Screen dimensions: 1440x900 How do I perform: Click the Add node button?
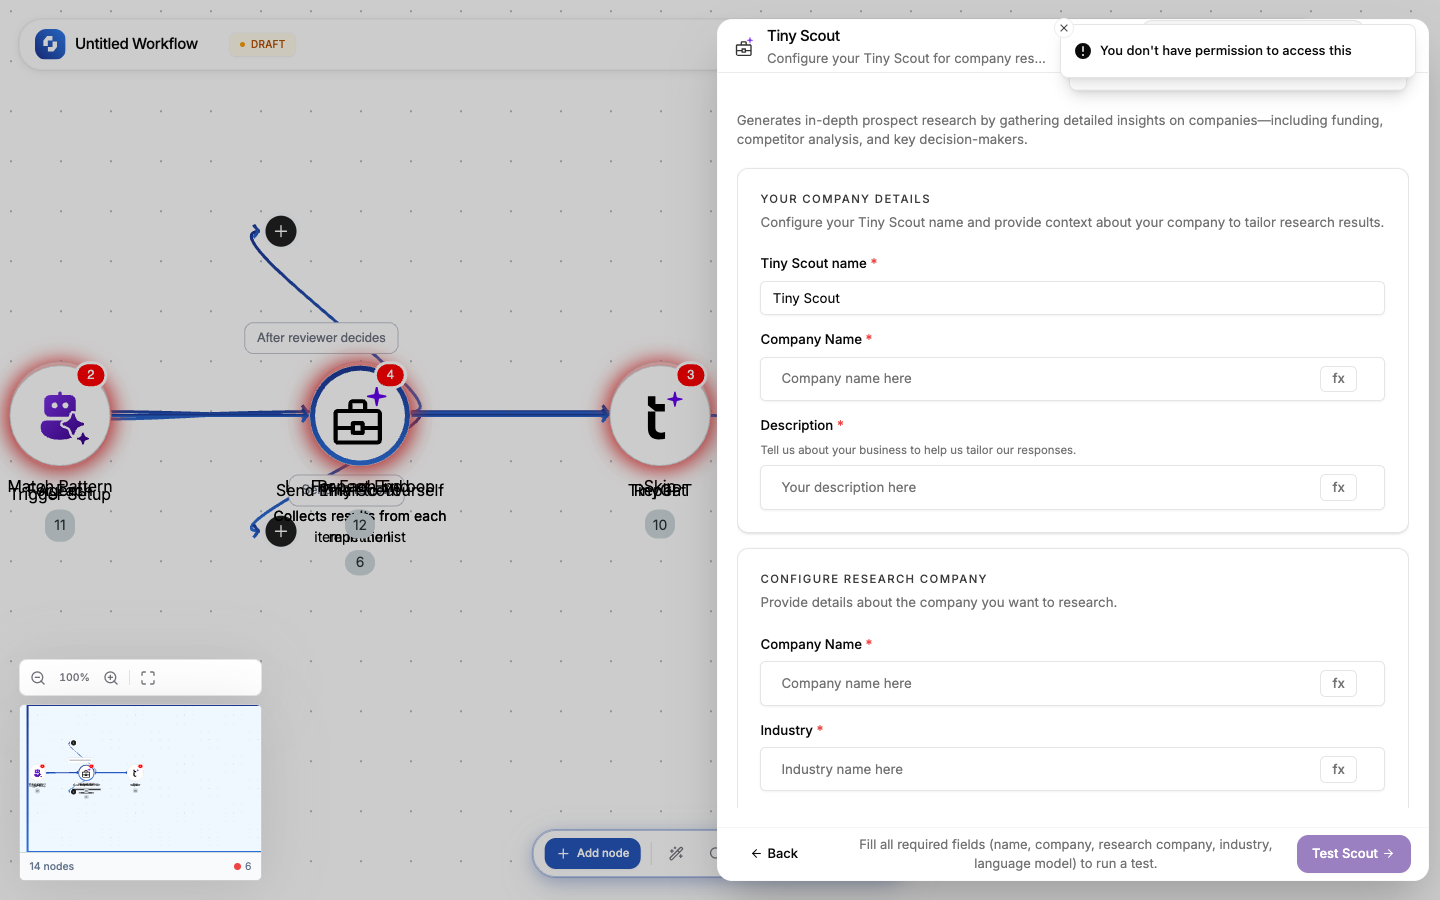593,853
